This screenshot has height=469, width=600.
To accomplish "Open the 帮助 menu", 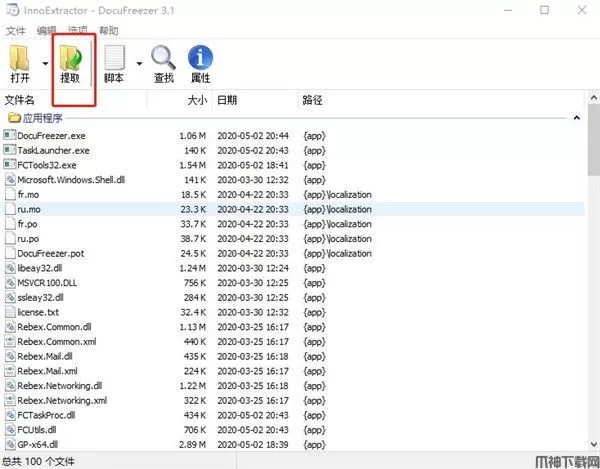I will click(108, 31).
